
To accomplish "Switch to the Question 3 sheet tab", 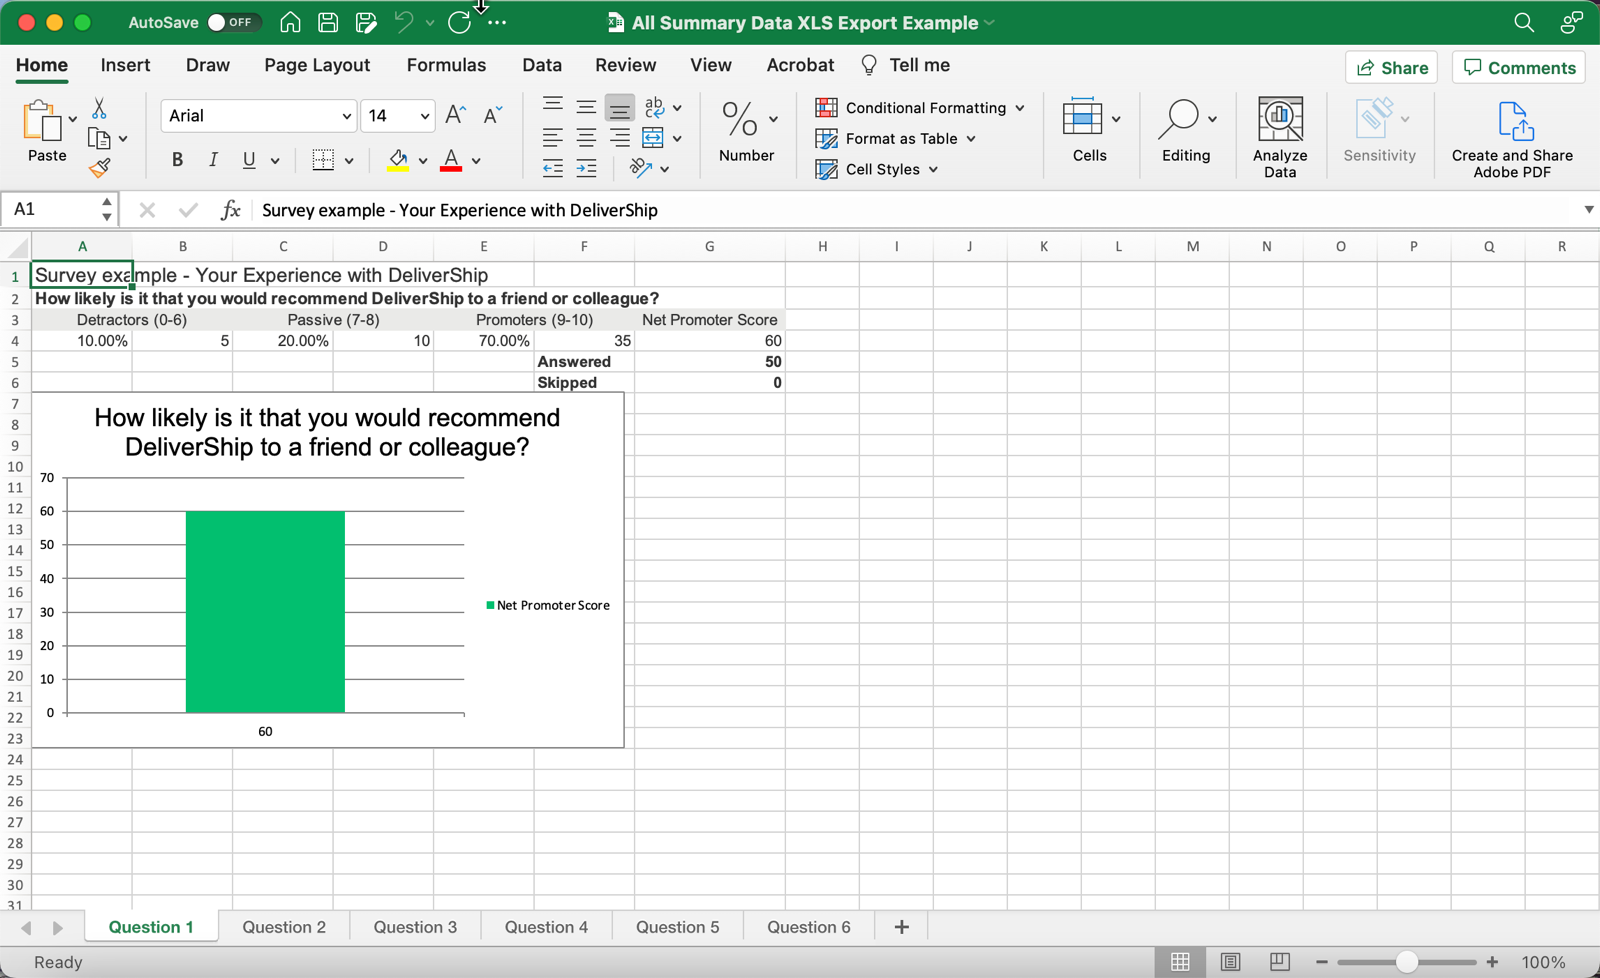I will click(x=415, y=927).
